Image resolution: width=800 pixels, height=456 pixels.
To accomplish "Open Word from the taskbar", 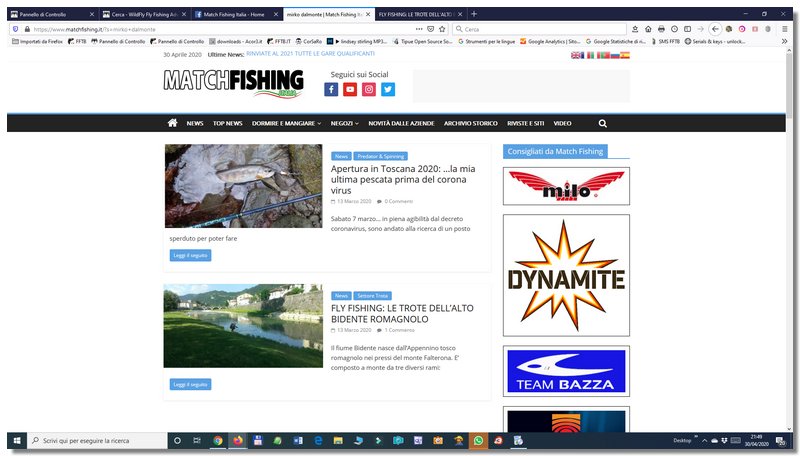I will [298, 440].
